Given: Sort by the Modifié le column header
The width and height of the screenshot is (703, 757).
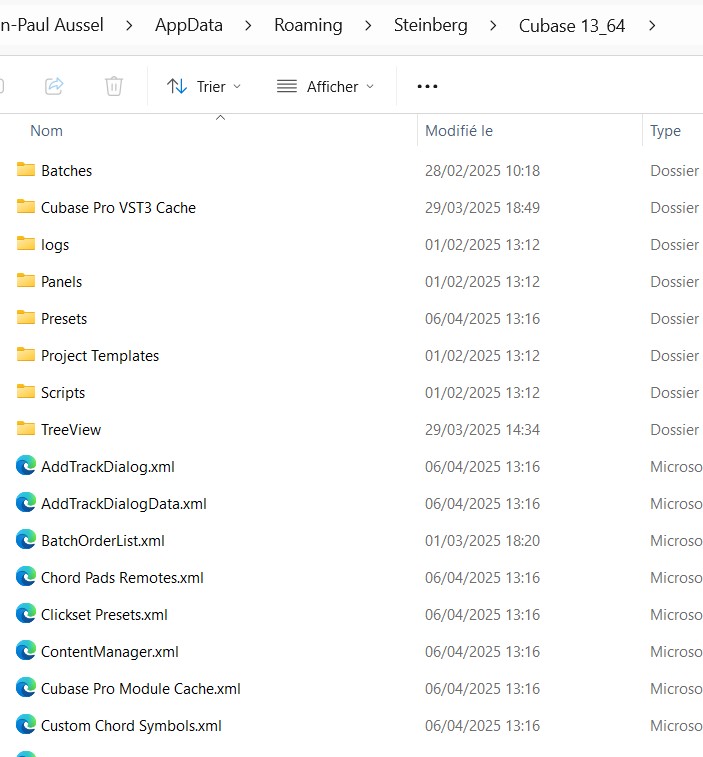Looking at the screenshot, I should 459,131.
